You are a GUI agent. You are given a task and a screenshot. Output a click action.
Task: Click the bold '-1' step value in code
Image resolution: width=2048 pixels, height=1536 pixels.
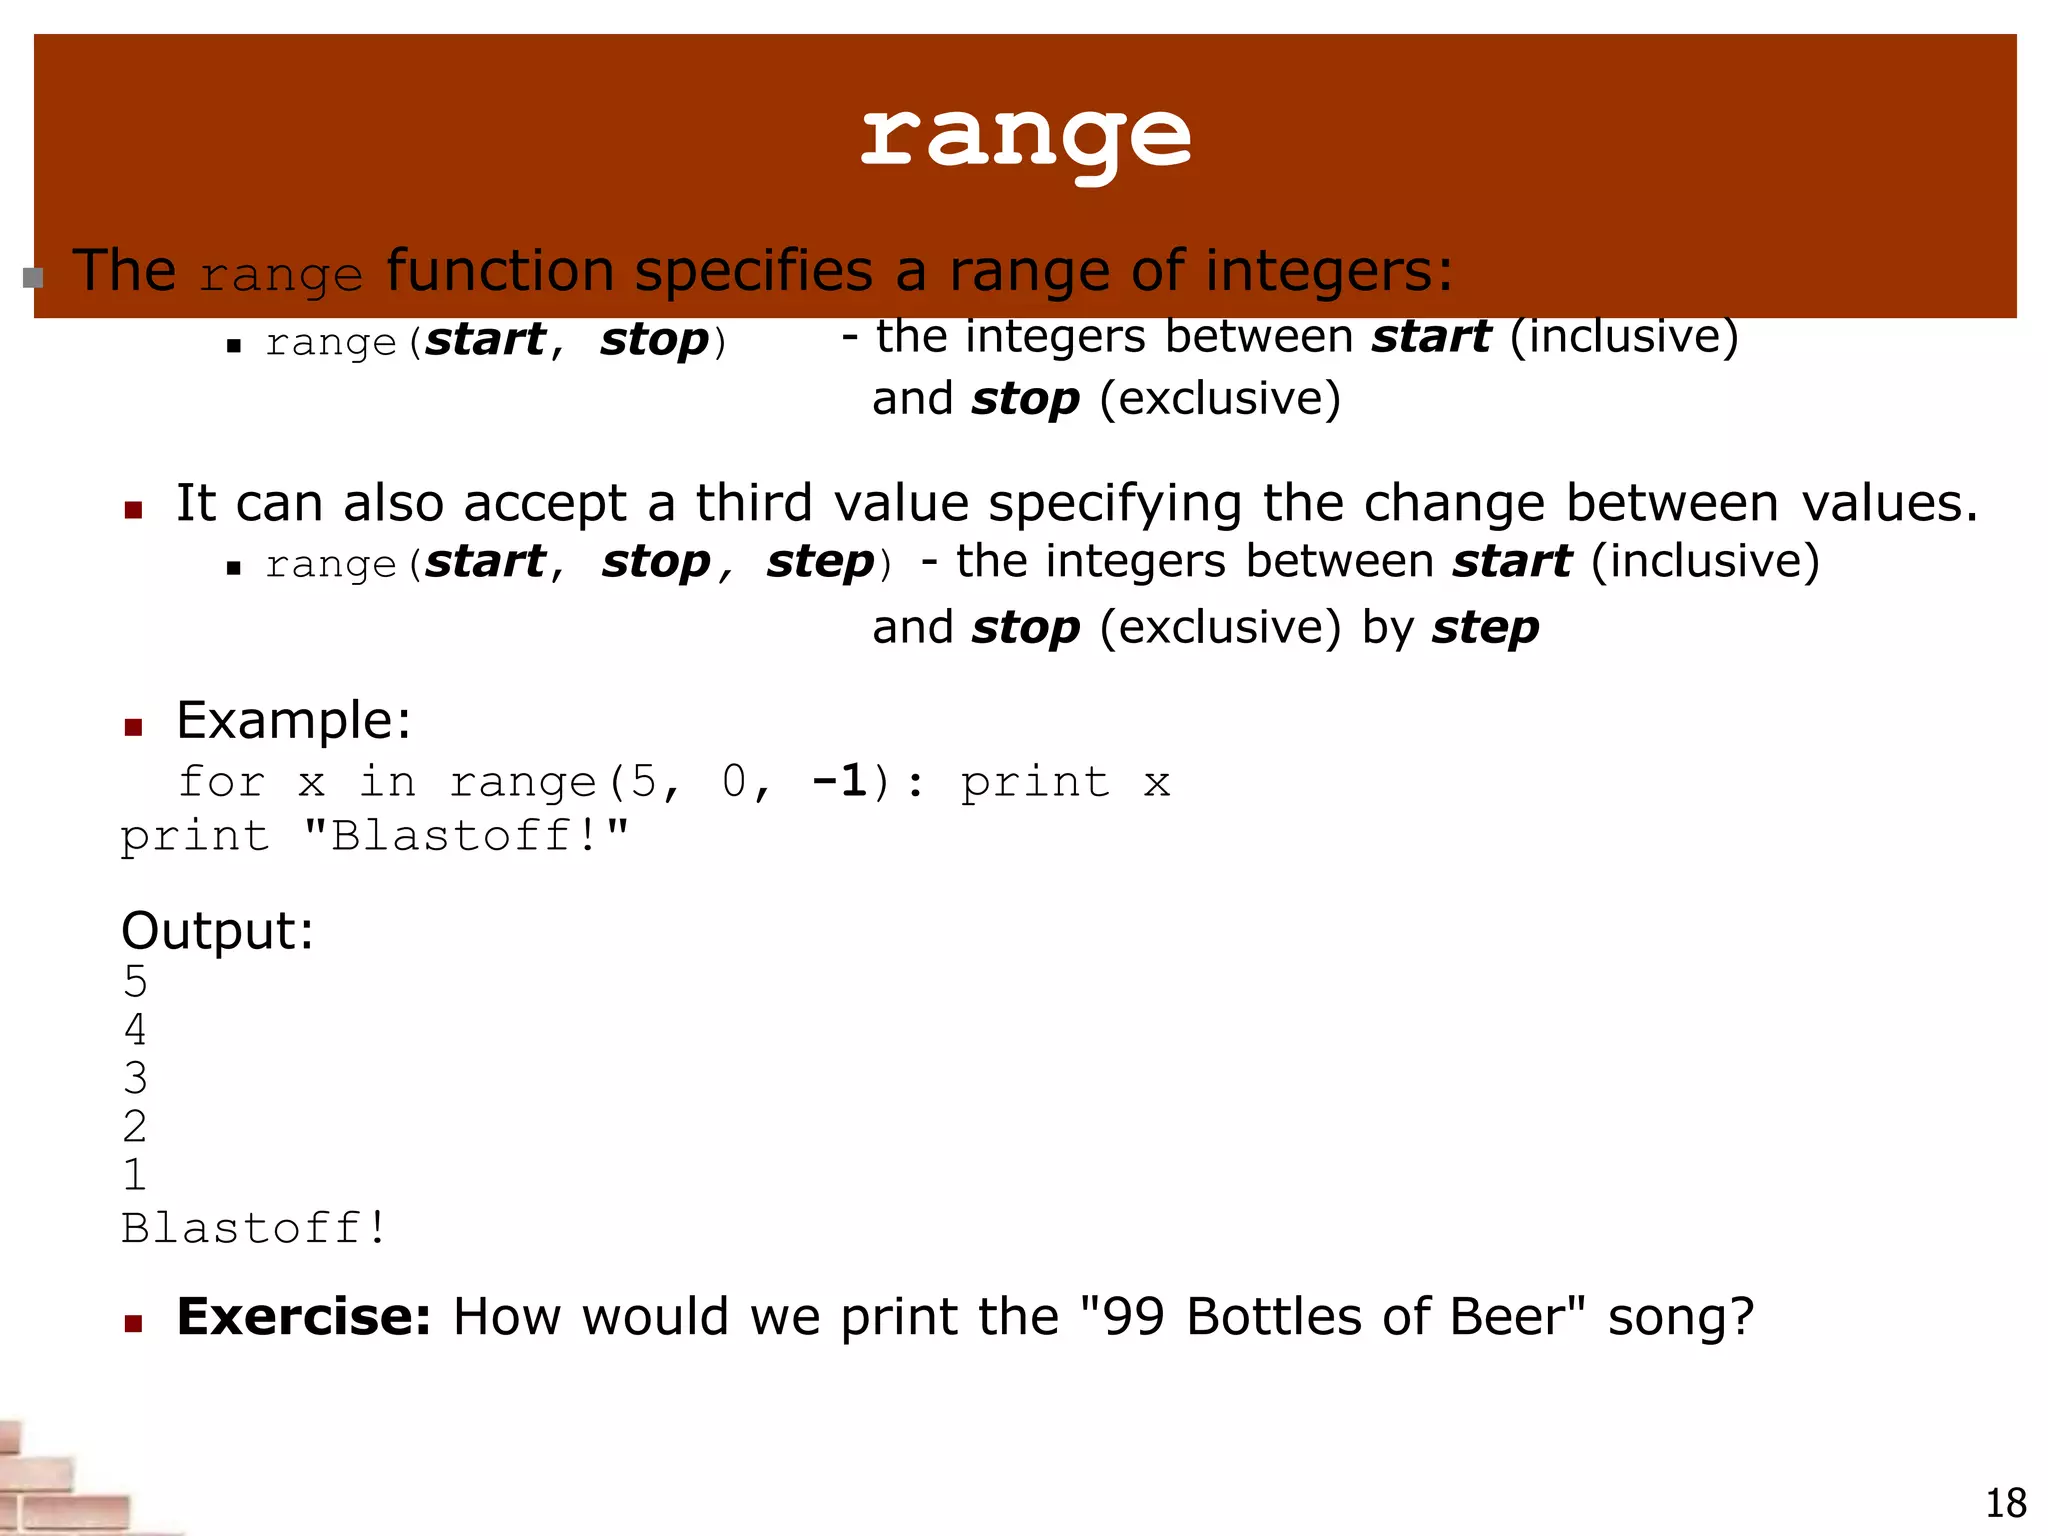[x=838, y=781]
